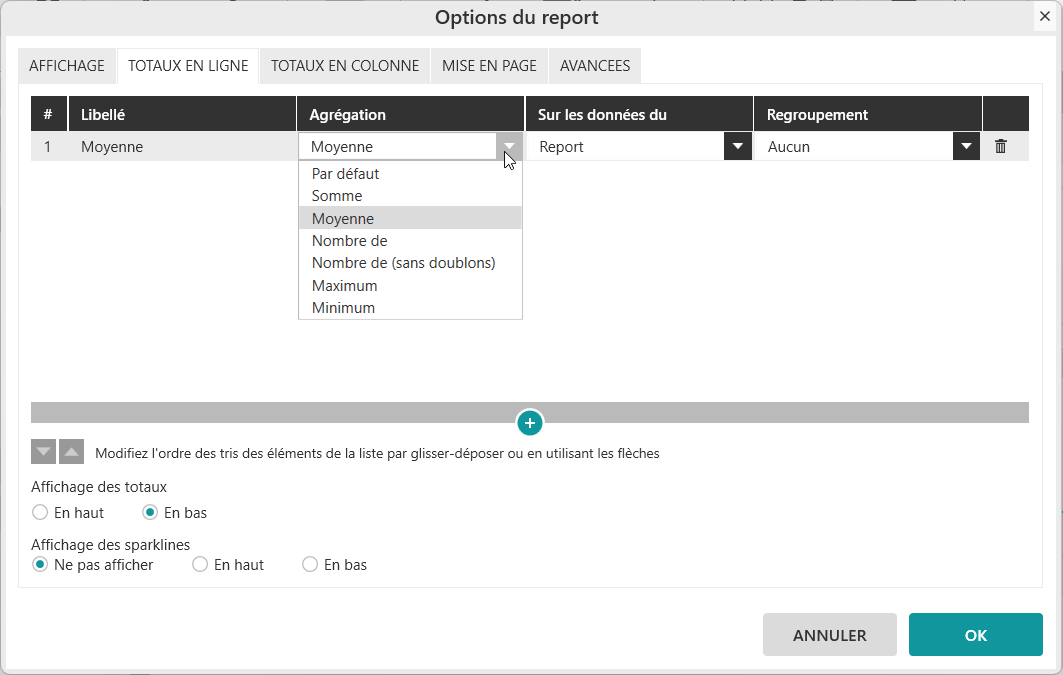Close the Options du report dialog

click(x=1044, y=16)
